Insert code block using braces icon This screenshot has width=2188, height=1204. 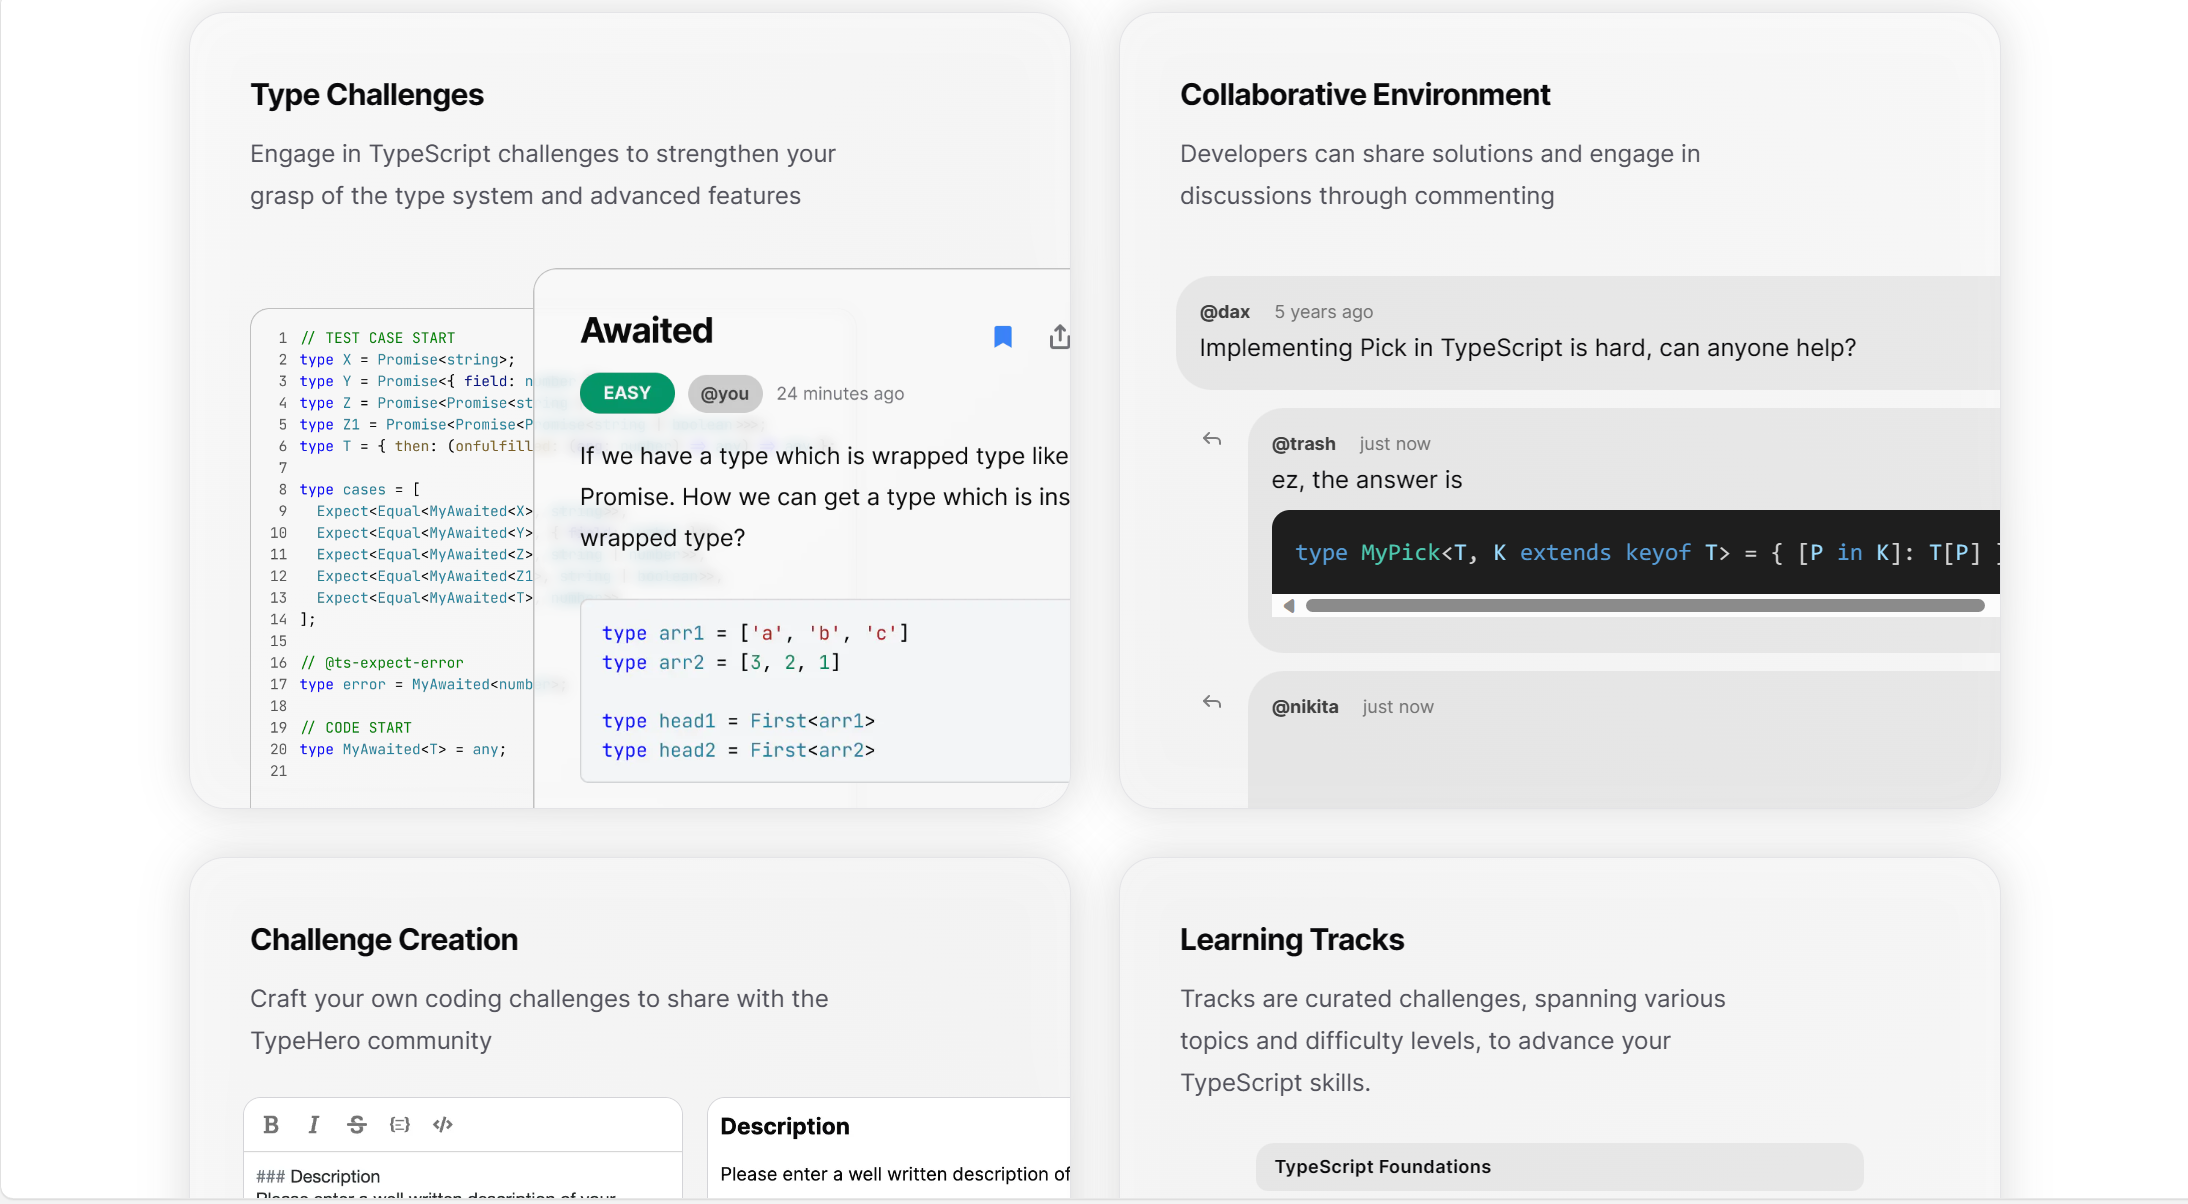click(x=400, y=1125)
